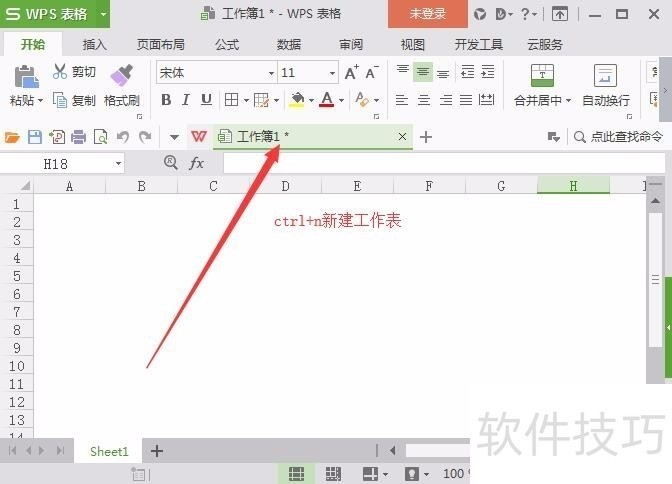Expand quick access toolbar customize arrow

[174, 137]
